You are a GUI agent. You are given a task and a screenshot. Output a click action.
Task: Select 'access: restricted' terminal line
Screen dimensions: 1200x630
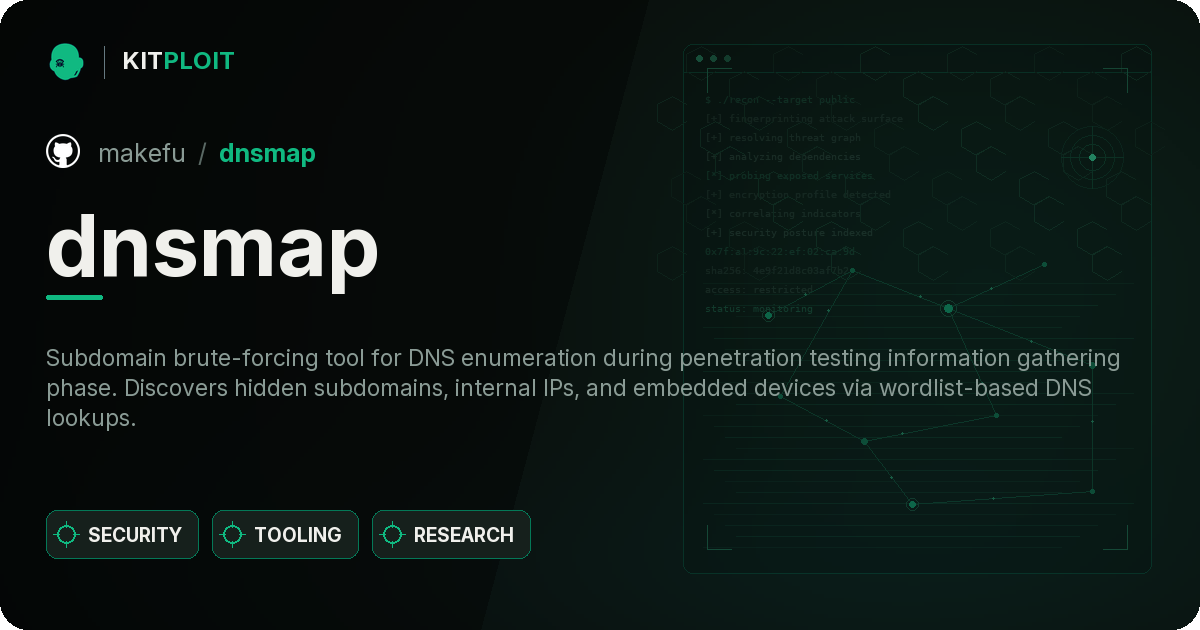pos(759,290)
